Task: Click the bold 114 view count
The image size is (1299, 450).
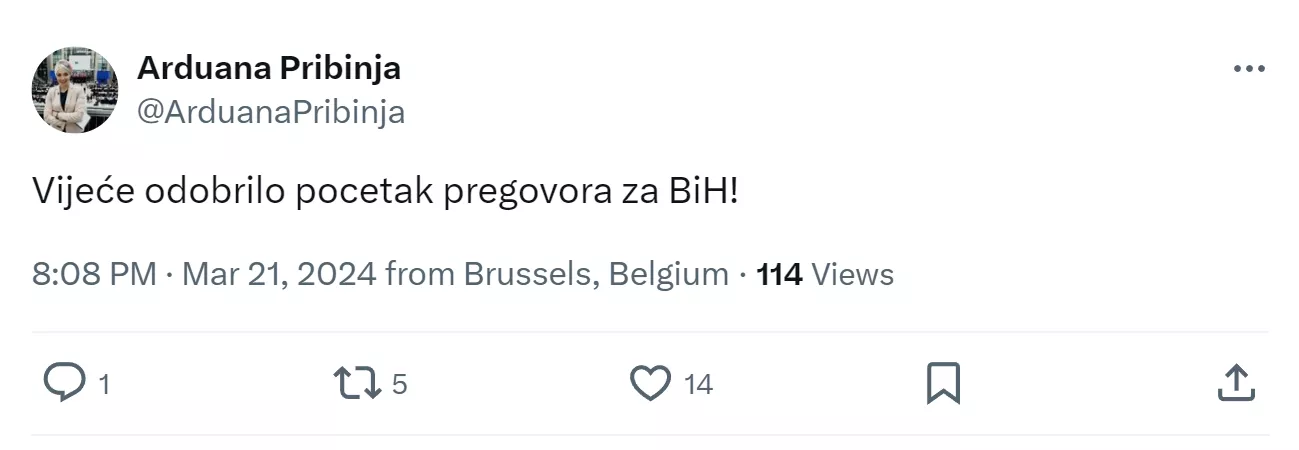Action: pyautogui.click(x=780, y=274)
